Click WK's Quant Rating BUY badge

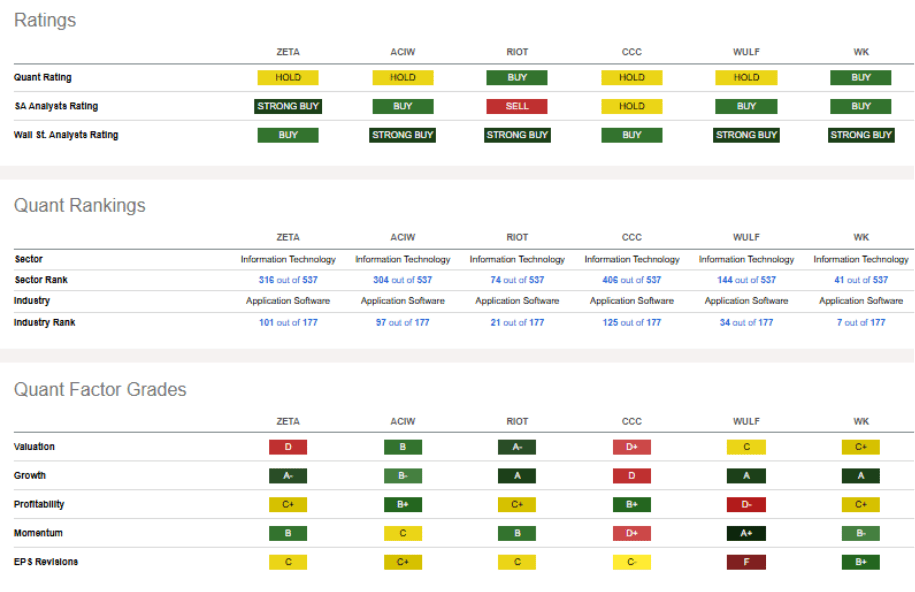click(x=861, y=77)
